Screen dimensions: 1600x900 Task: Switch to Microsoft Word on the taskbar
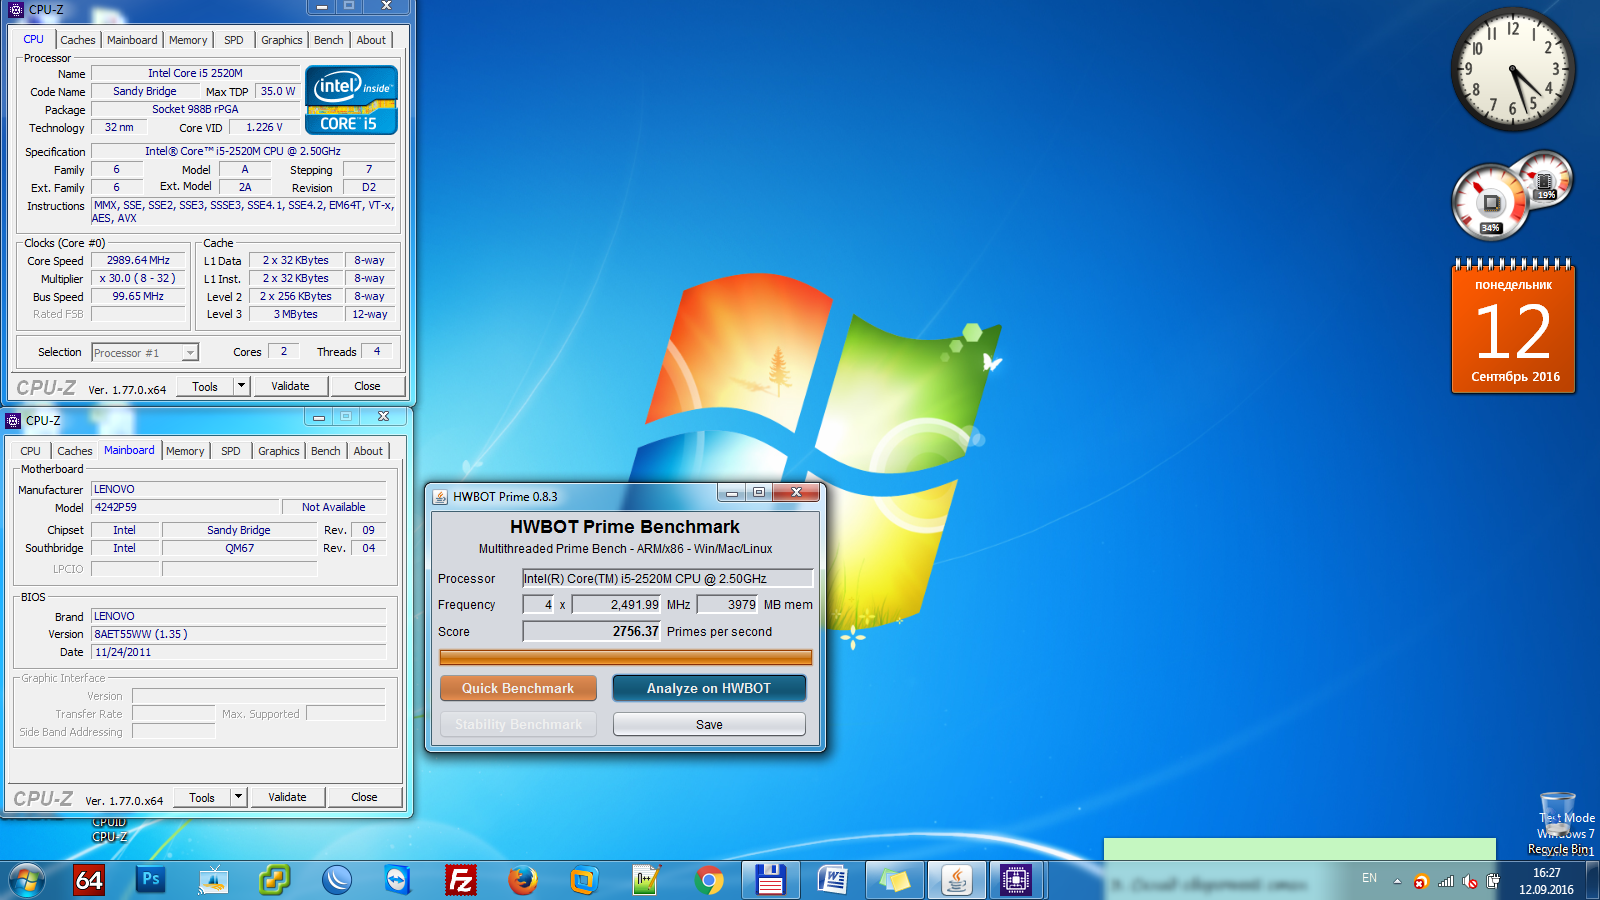832,880
